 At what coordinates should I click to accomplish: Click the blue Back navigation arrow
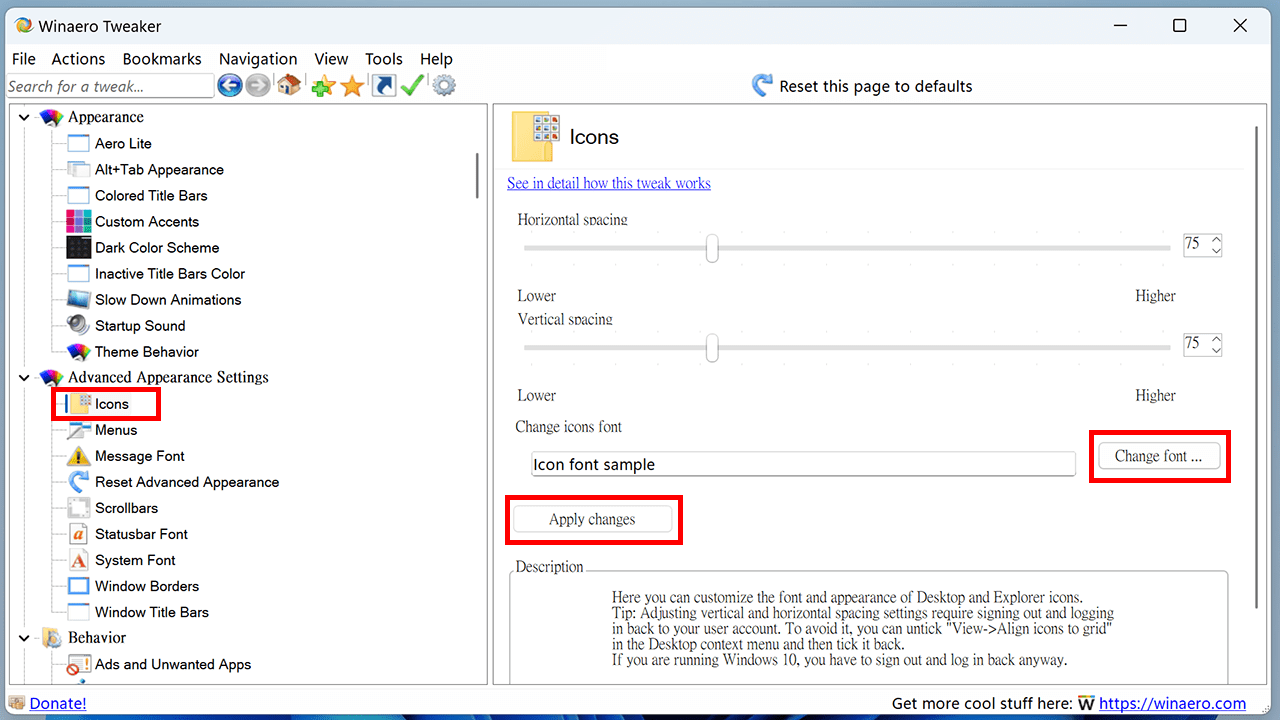[x=229, y=86]
